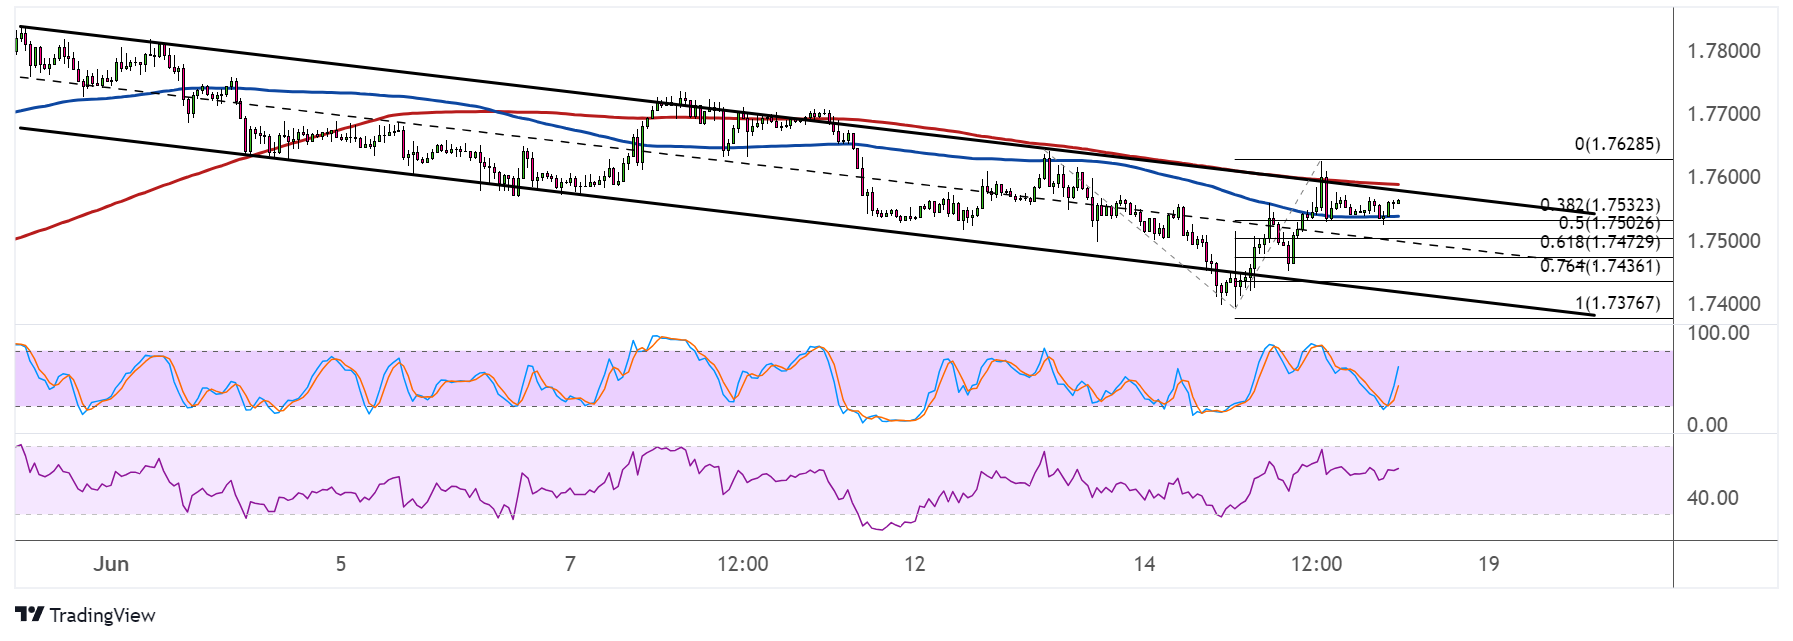Select the 0(1.76285) Fibonacci level label
The width and height of the screenshot is (1793, 641).
1617,144
